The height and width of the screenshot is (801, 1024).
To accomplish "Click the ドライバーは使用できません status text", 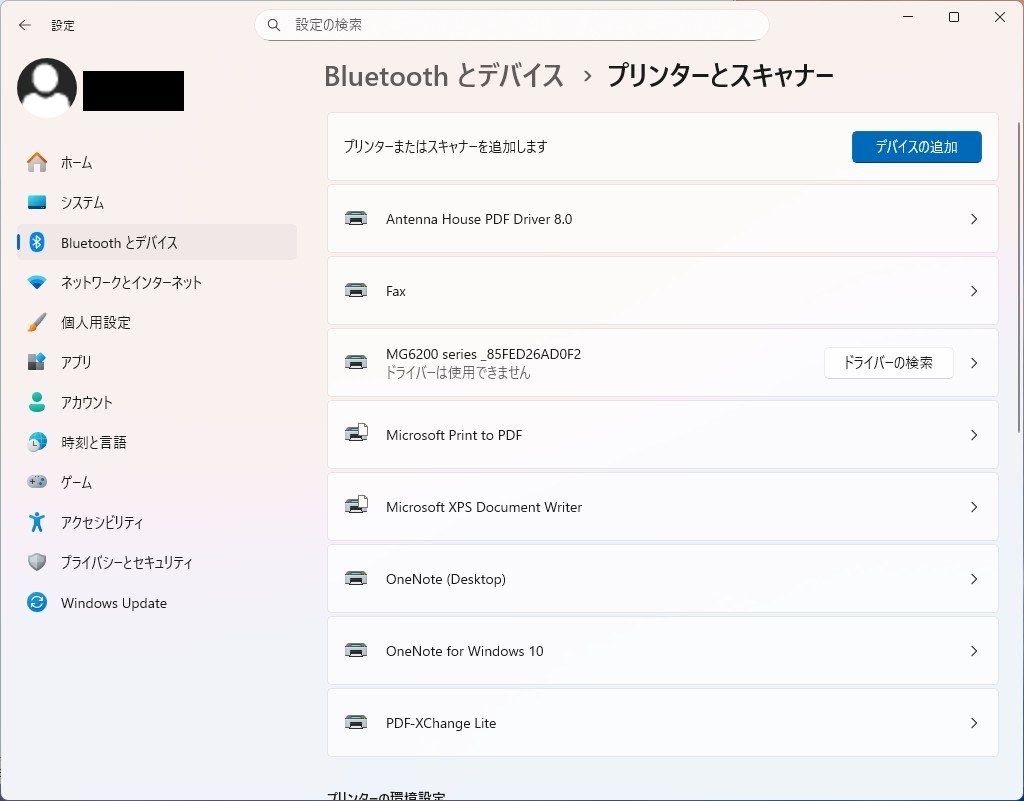I will [458, 373].
